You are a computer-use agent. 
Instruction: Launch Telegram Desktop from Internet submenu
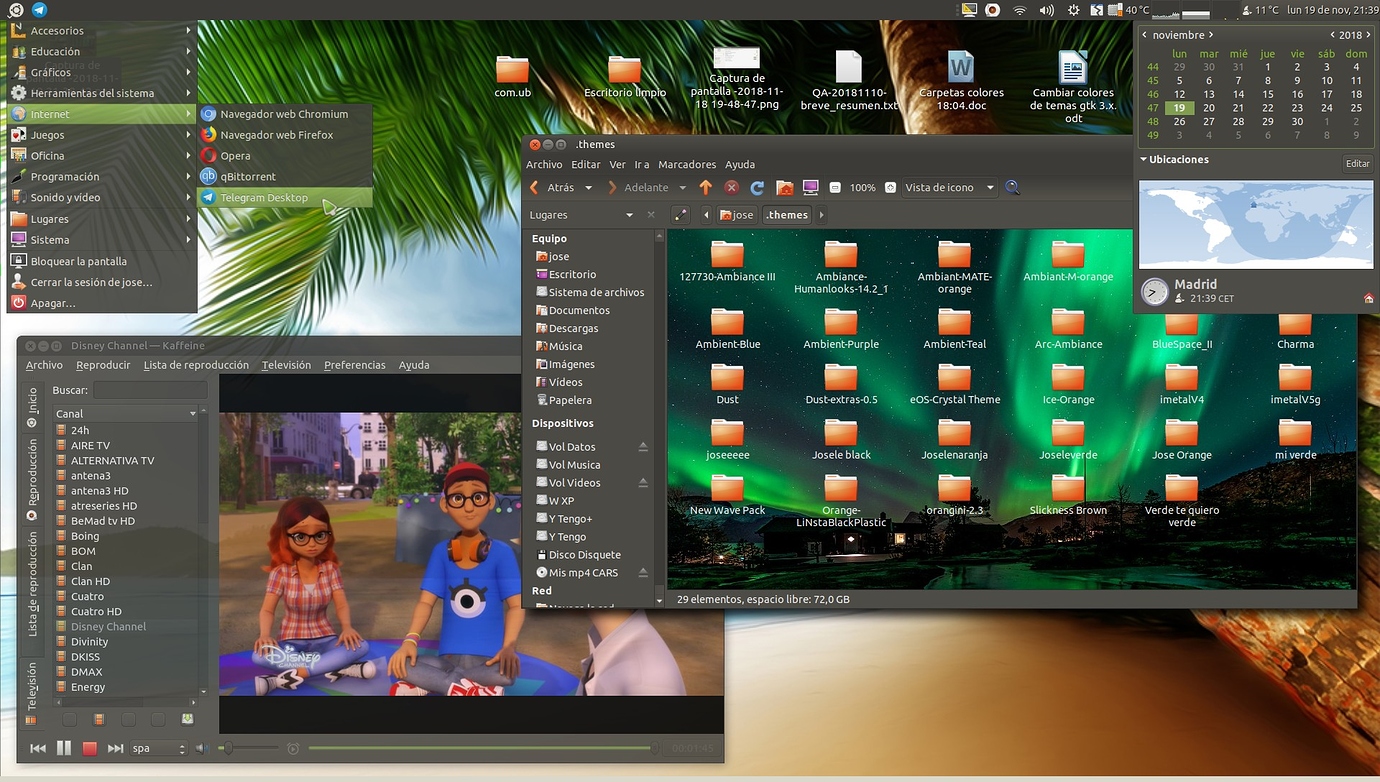(x=285, y=198)
